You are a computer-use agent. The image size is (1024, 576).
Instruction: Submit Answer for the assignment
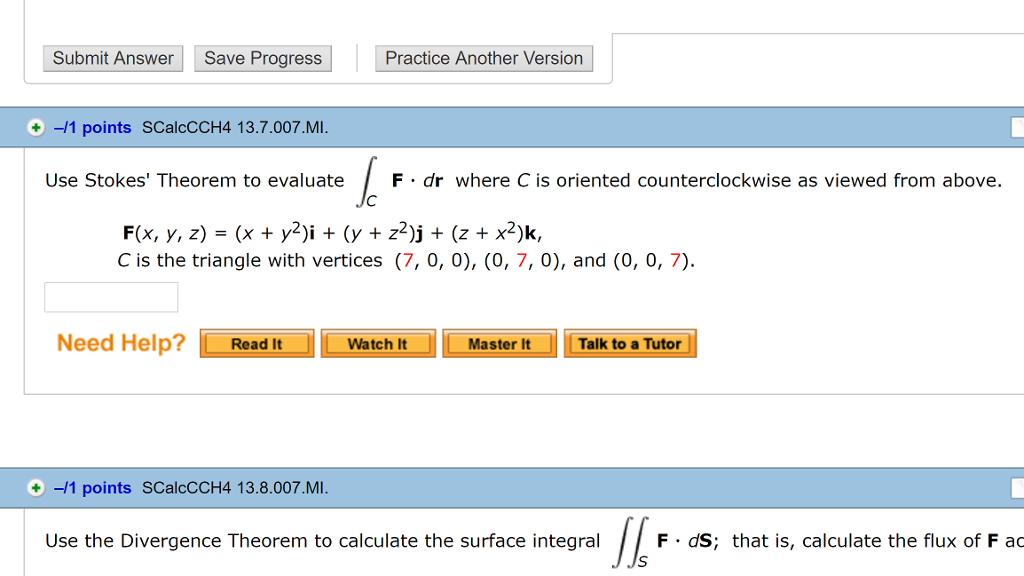(x=113, y=58)
